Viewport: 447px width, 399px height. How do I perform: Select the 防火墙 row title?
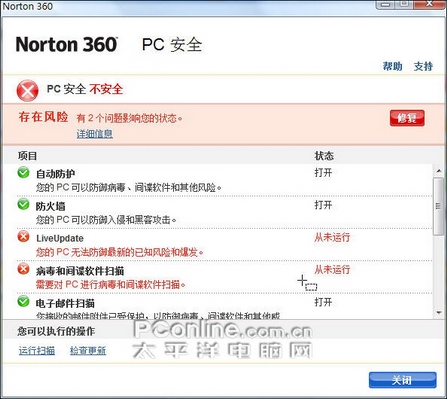coord(50,206)
